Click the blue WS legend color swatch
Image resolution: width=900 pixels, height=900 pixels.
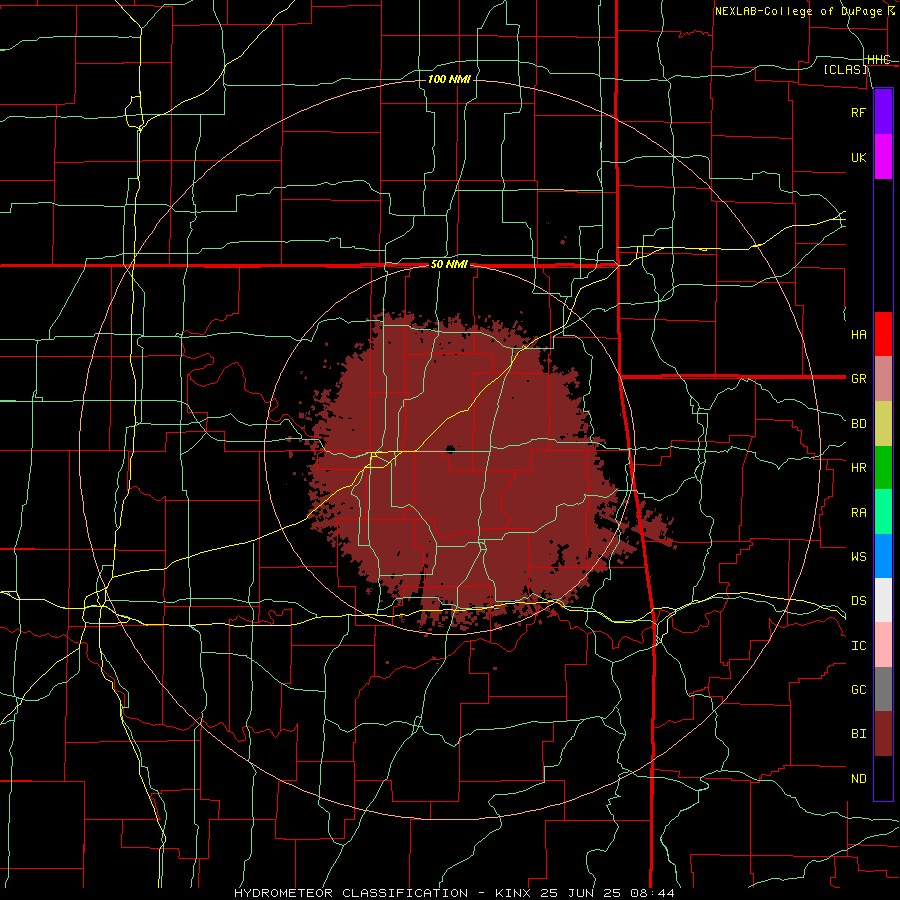[x=883, y=556]
